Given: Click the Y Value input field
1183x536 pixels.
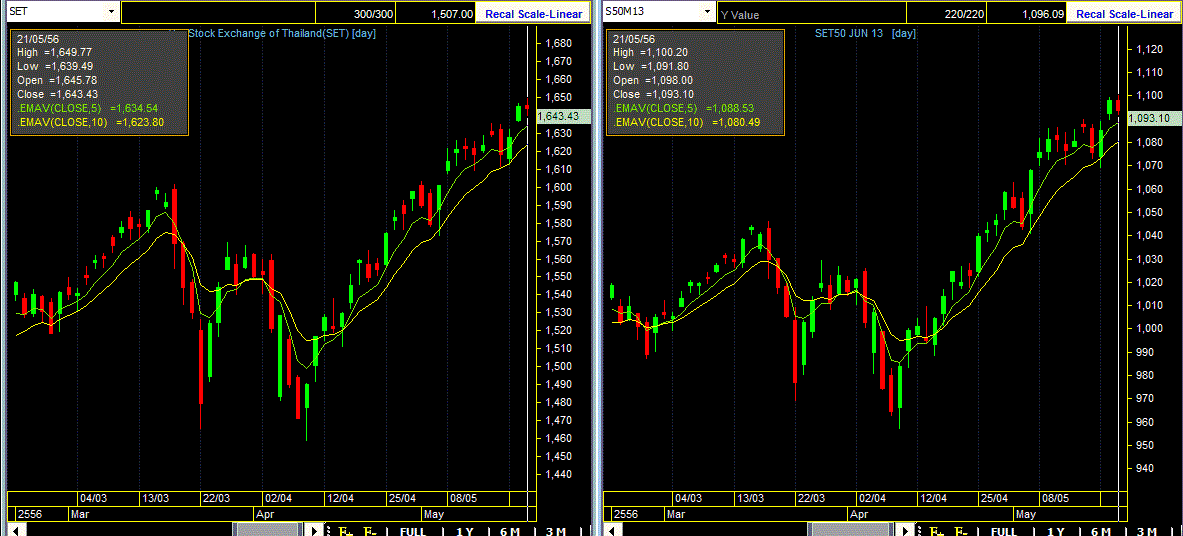Looking at the screenshot, I should [811, 13].
